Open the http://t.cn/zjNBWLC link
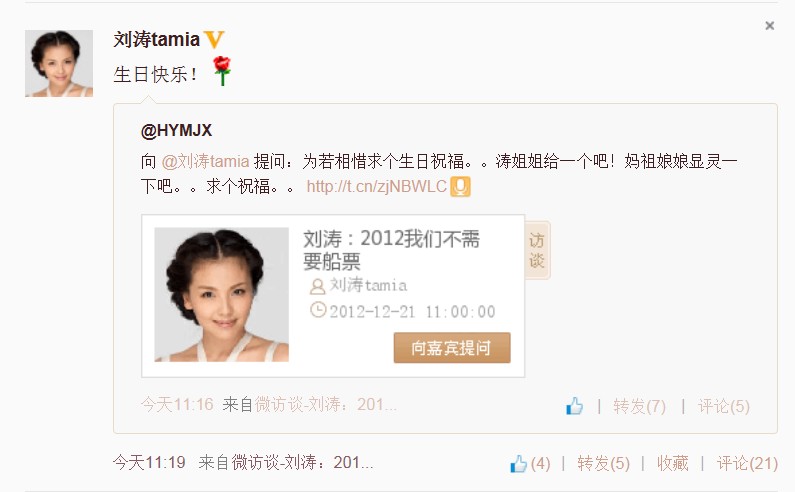This screenshot has width=795, height=492. pyautogui.click(x=376, y=187)
